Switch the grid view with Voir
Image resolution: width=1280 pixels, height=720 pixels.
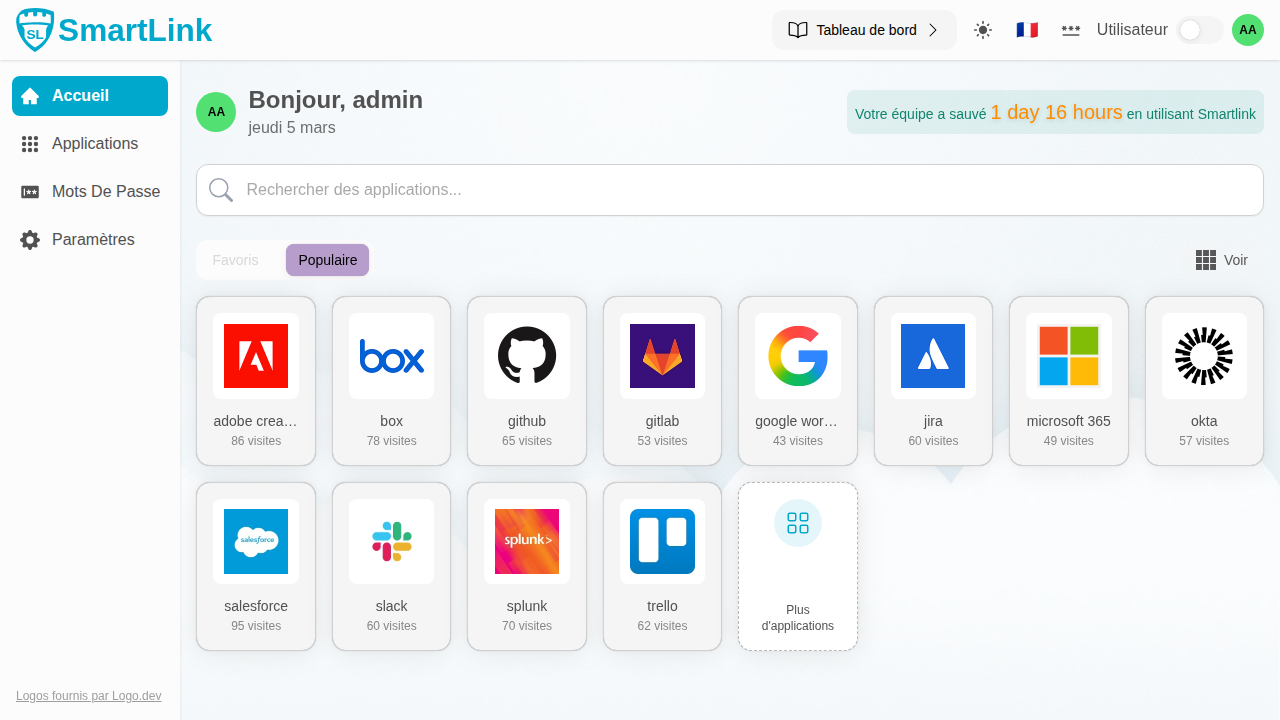(1222, 260)
